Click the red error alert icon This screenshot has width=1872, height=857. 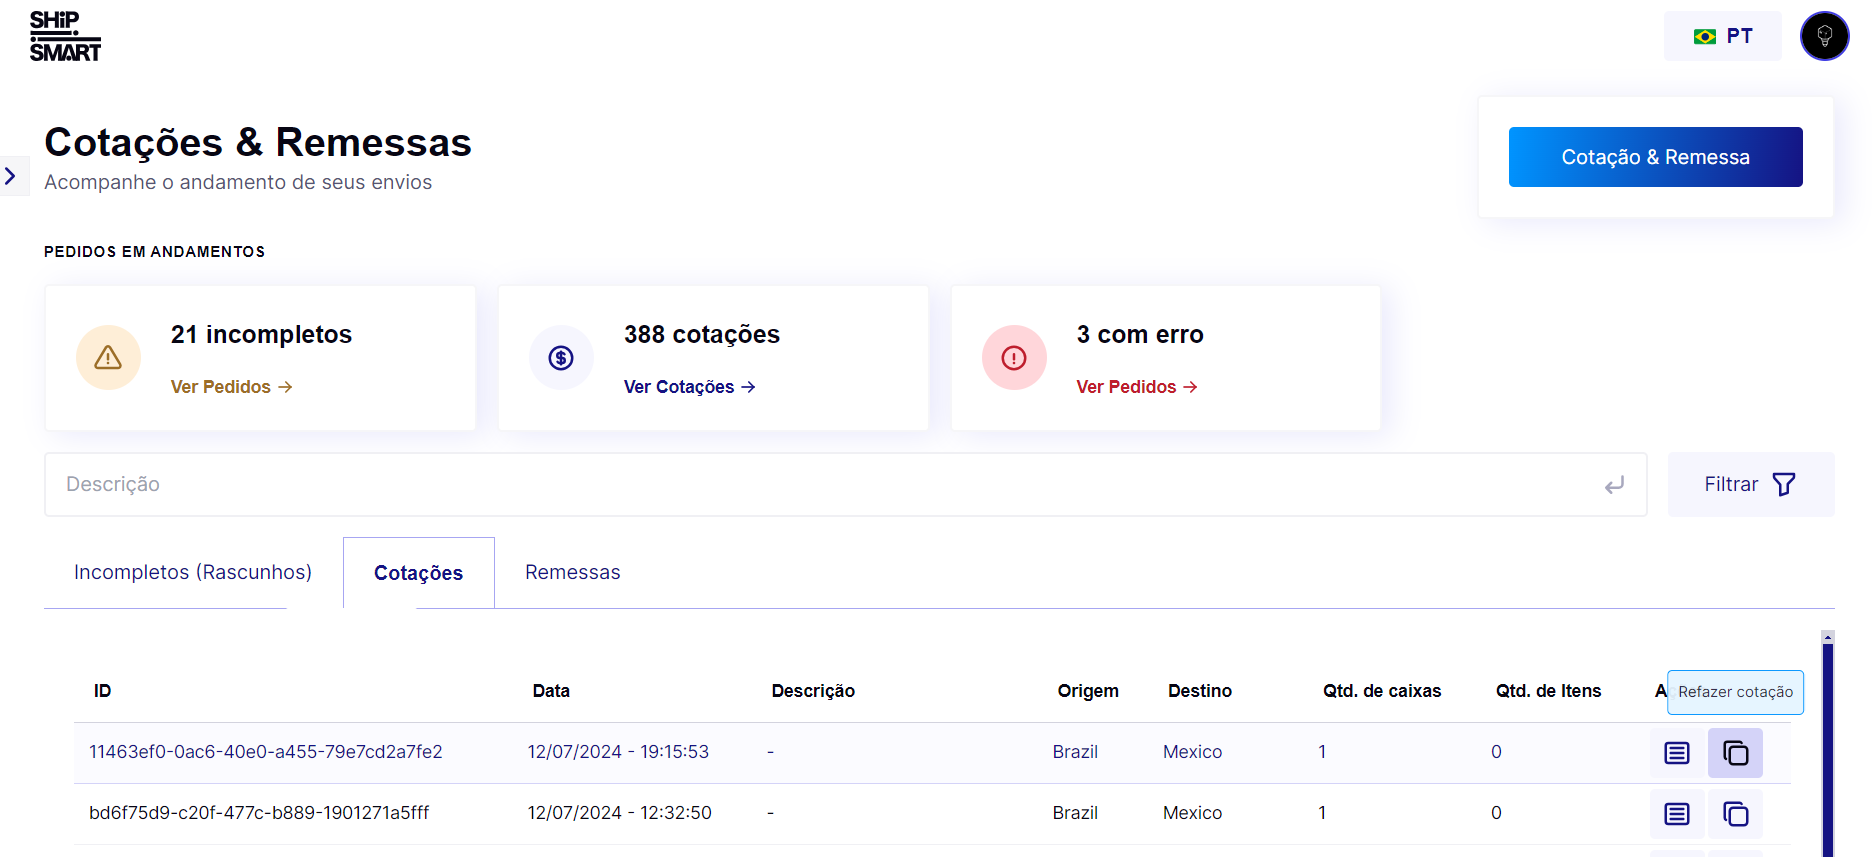1014,358
